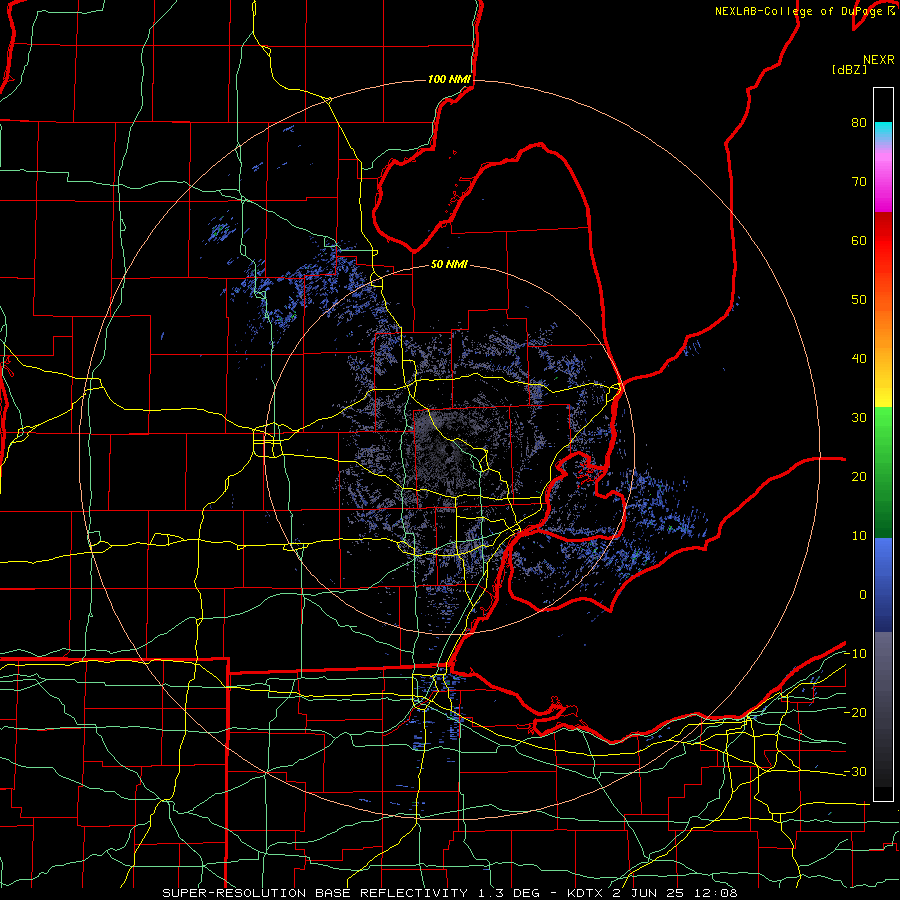Click the 2 JUN 25 12:08 timestamp
Screen dimensions: 900x900
tap(675, 893)
